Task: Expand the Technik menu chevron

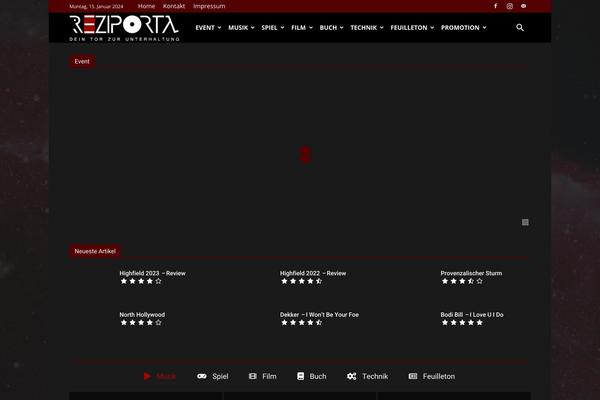Action: click(x=382, y=28)
